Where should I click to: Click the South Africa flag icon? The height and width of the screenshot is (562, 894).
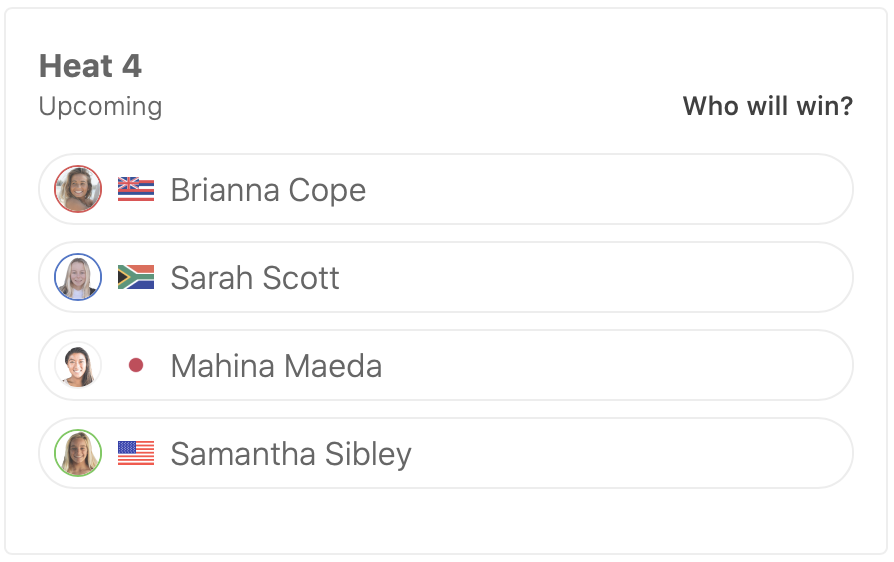pos(136,277)
